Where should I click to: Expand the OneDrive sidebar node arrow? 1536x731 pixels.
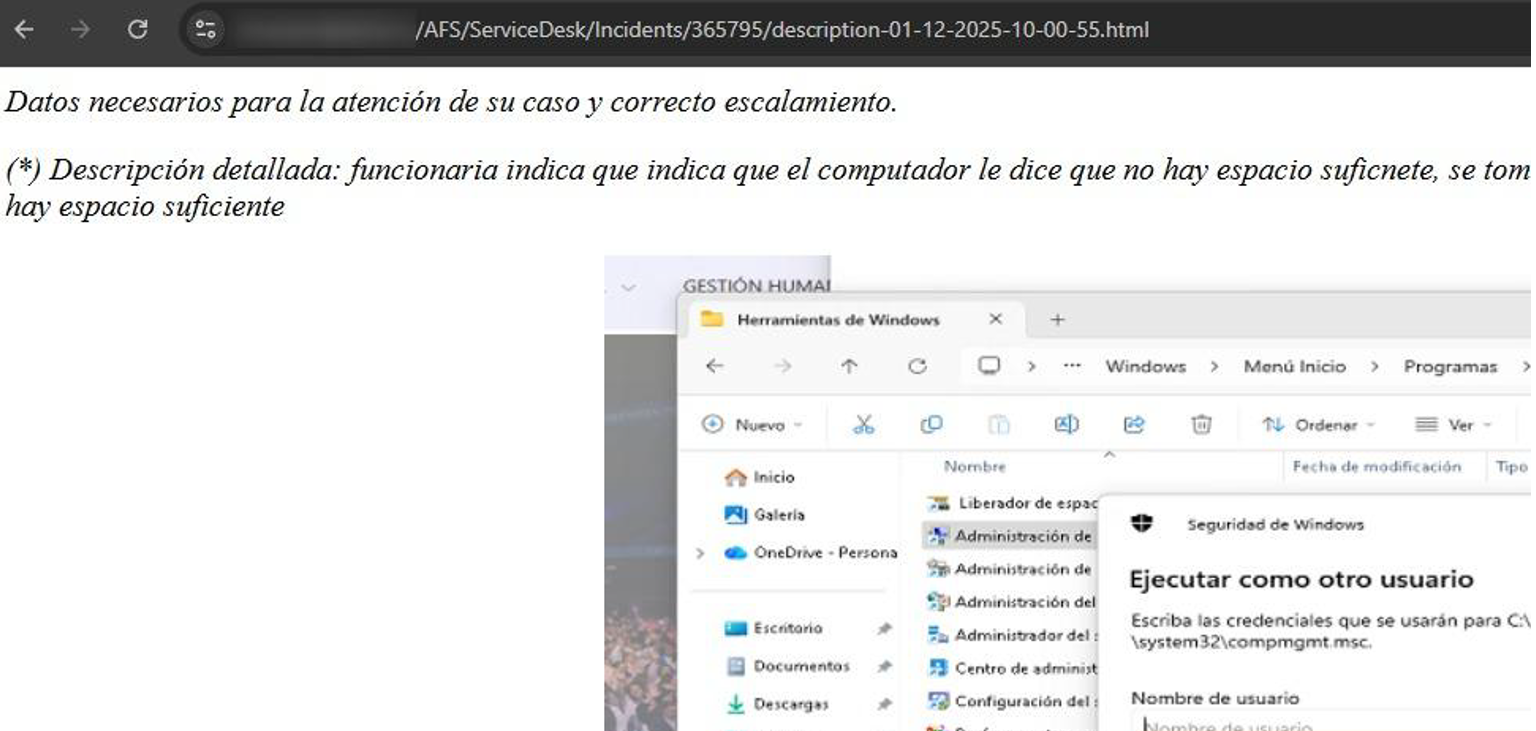pos(700,553)
